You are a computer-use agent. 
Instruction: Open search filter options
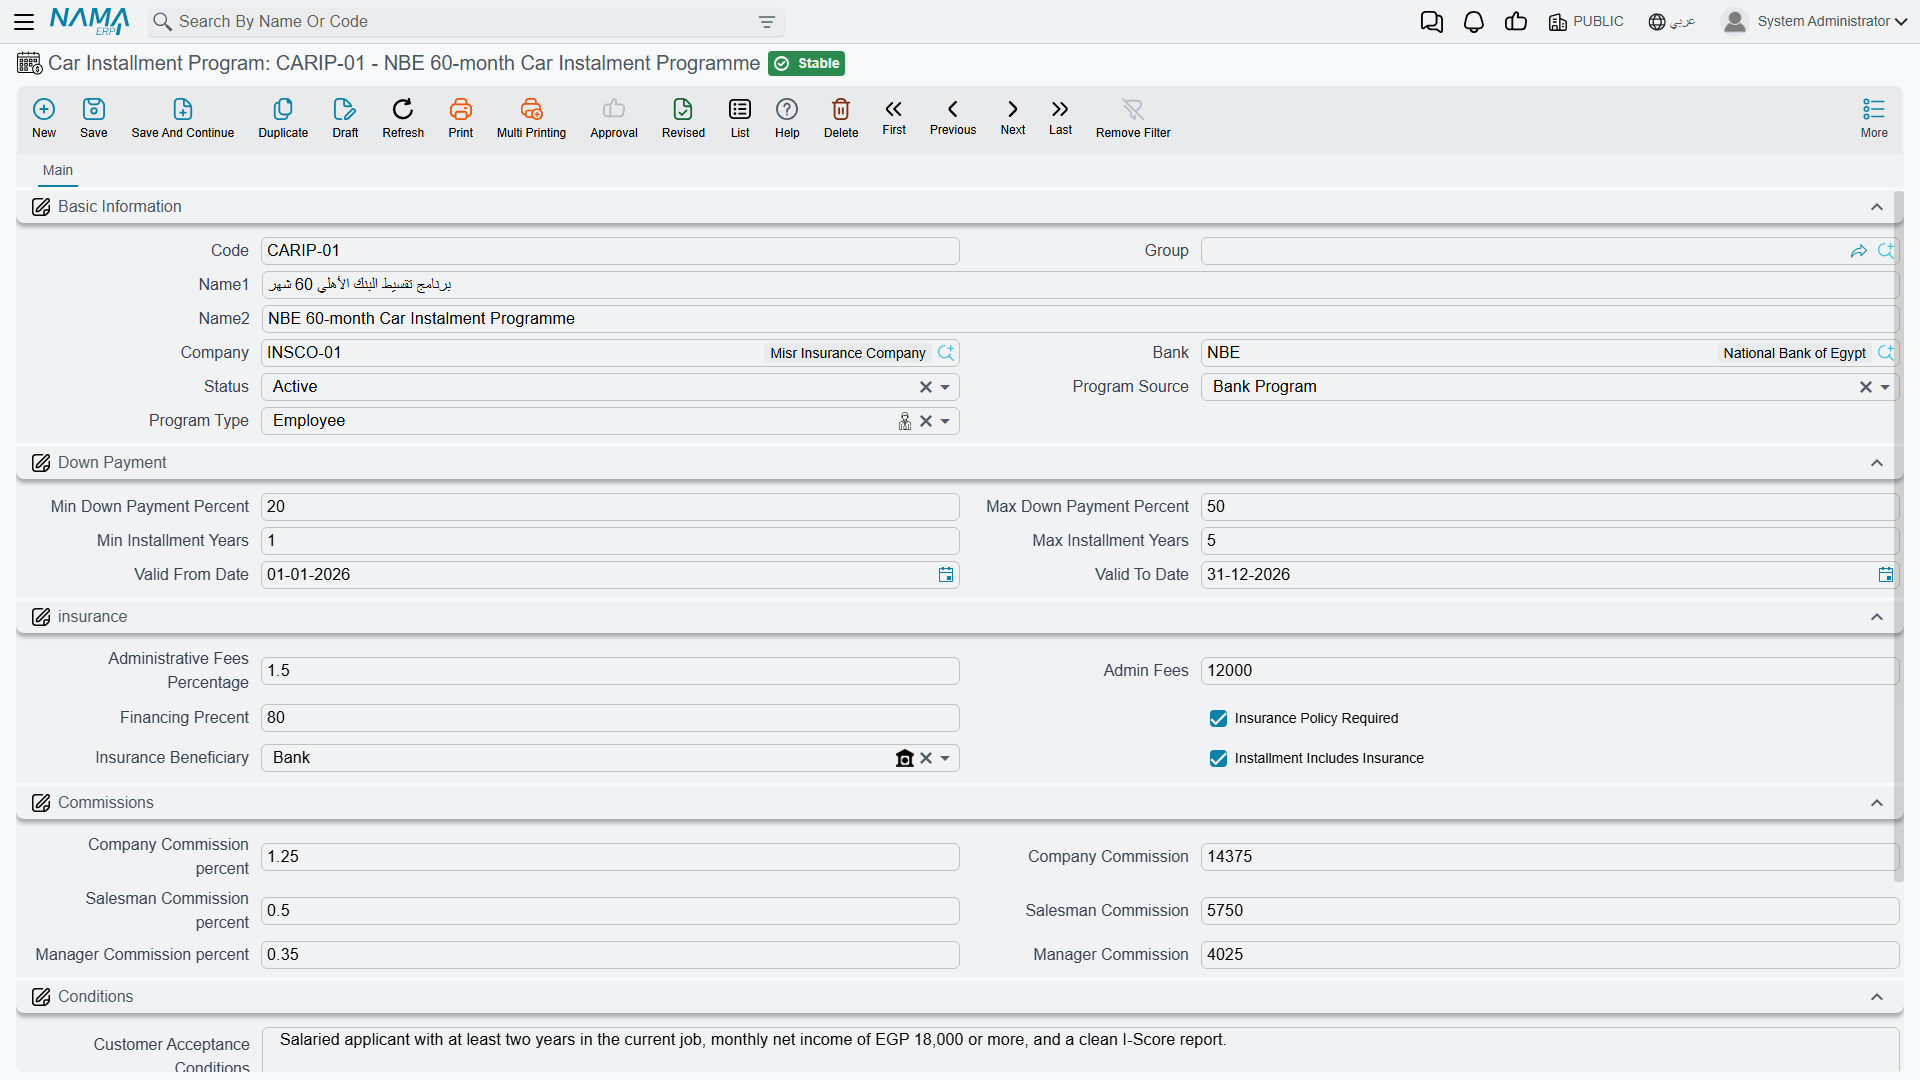pos(767,22)
